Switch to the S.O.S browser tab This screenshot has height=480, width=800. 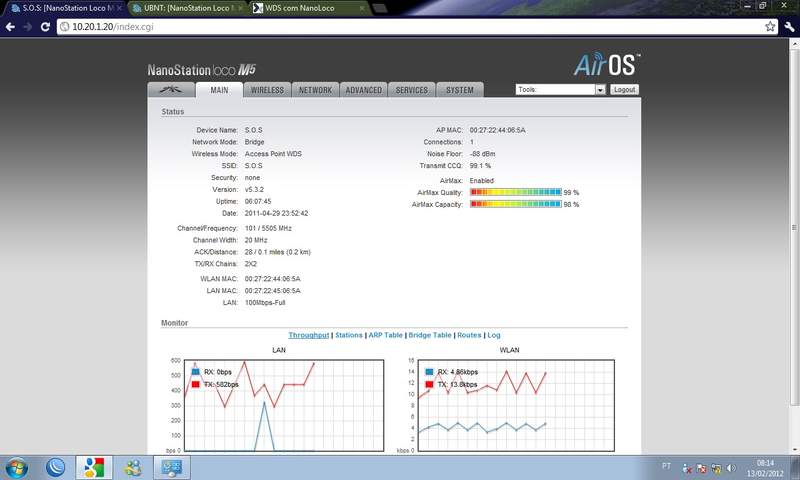[x=64, y=8]
